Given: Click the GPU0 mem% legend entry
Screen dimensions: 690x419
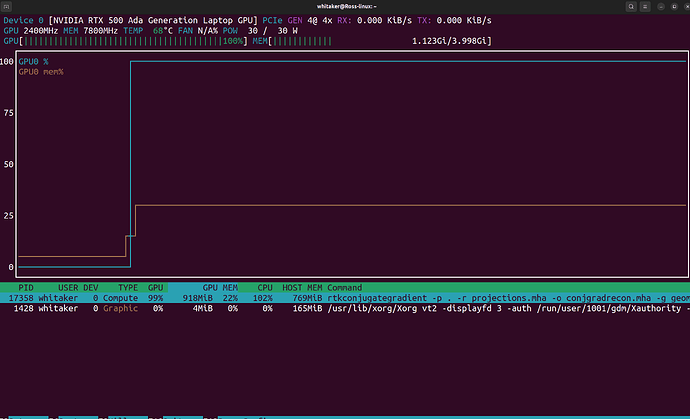Looking at the screenshot, I should point(41,72).
